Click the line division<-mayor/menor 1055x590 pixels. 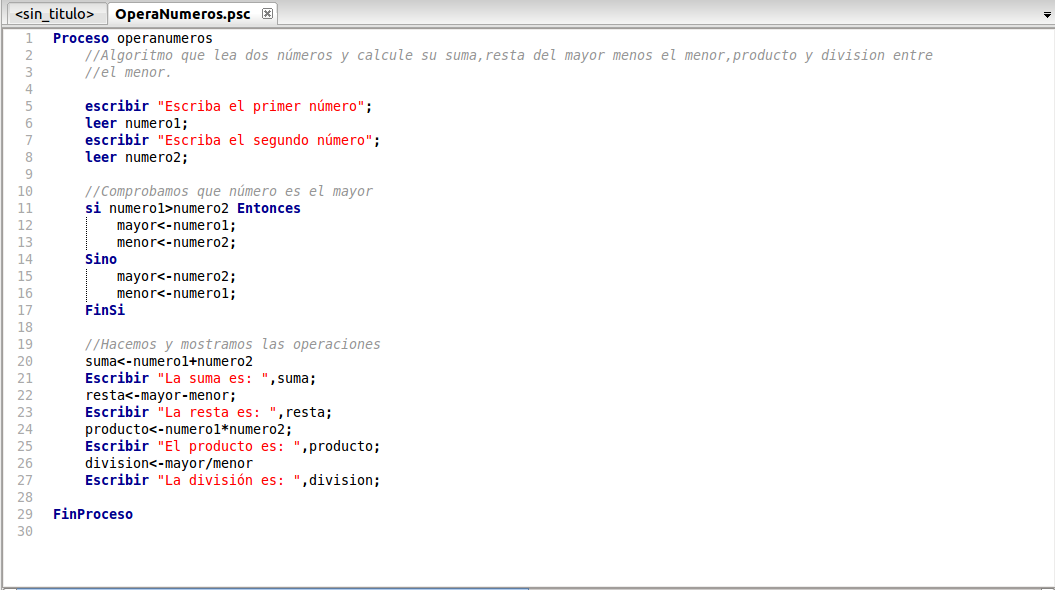tap(169, 464)
